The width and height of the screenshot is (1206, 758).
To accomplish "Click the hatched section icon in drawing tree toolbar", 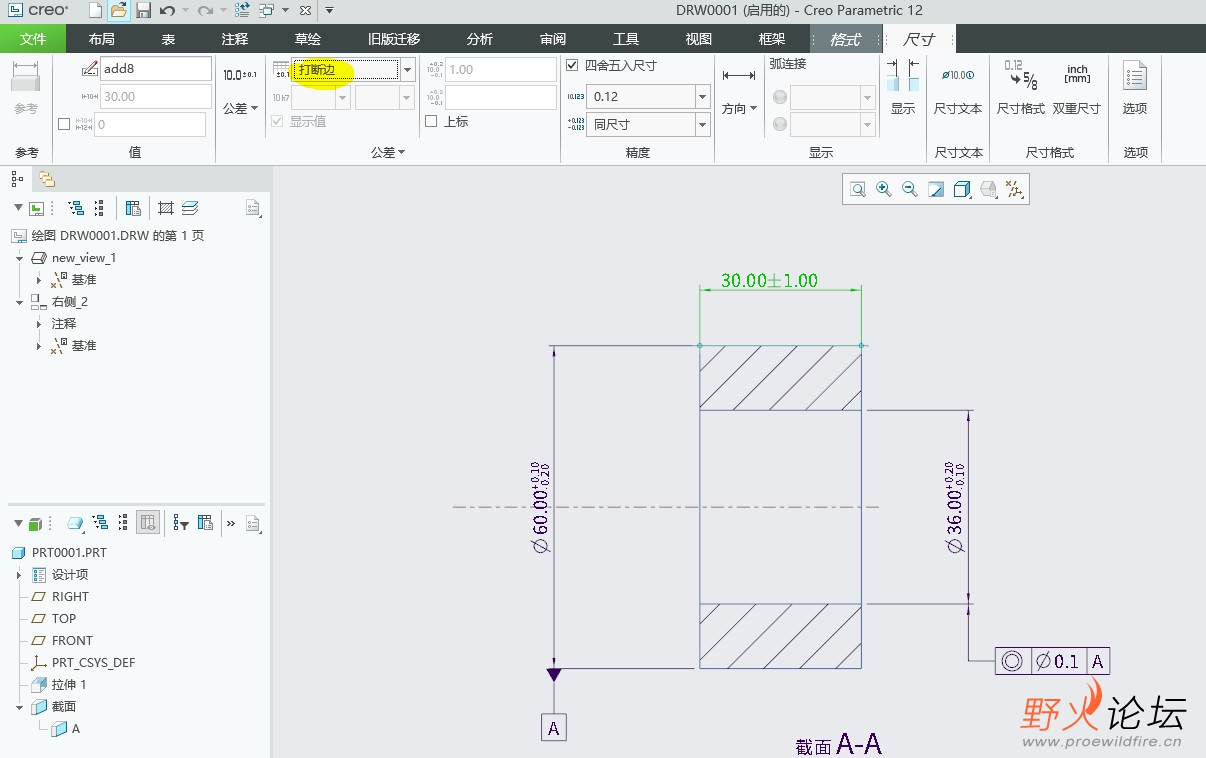I will (166, 208).
